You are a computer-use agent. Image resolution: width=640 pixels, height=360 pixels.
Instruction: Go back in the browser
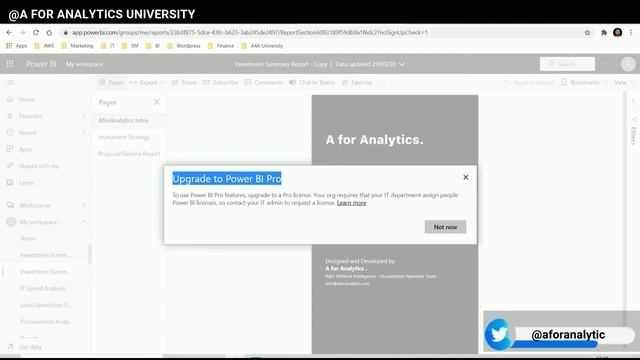coord(9,33)
